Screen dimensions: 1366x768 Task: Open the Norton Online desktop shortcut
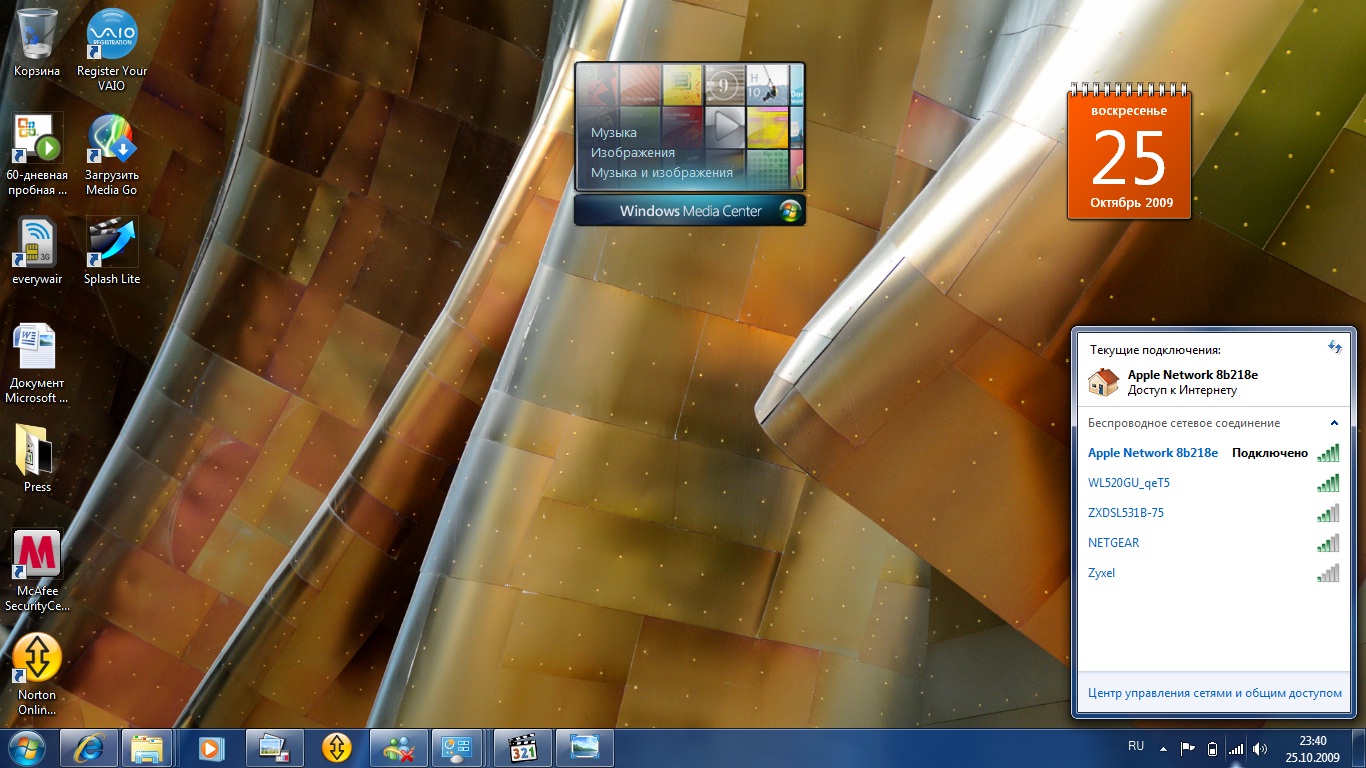coord(37,674)
